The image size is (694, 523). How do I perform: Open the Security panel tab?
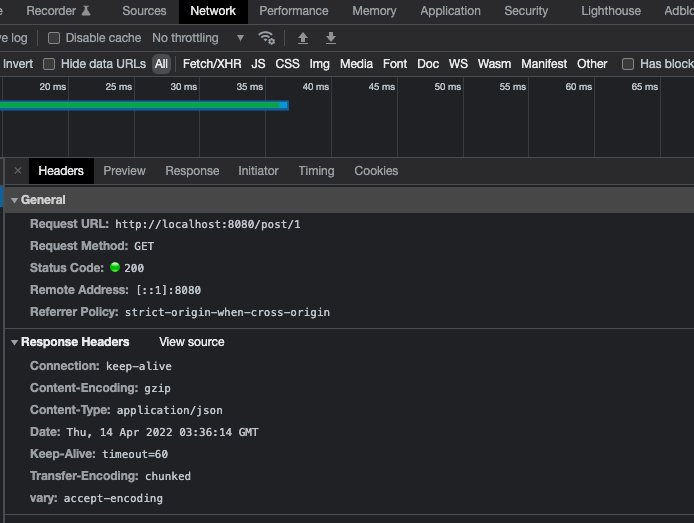(526, 11)
